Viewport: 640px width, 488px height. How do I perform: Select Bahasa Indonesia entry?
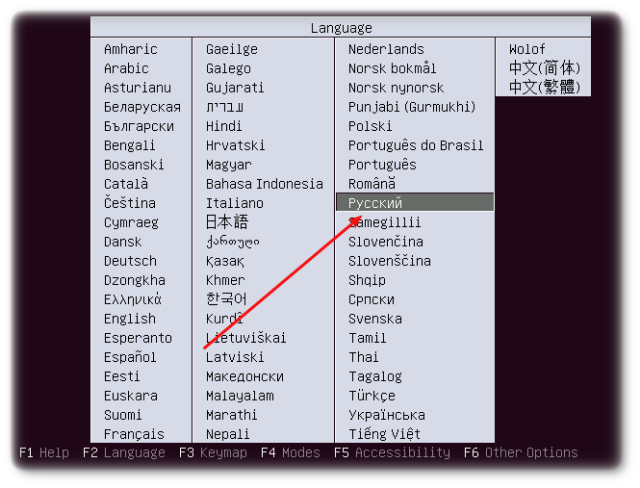[x=264, y=184]
